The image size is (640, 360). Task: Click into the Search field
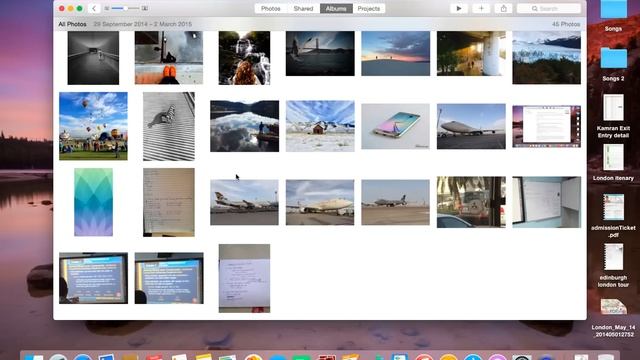(549, 8)
